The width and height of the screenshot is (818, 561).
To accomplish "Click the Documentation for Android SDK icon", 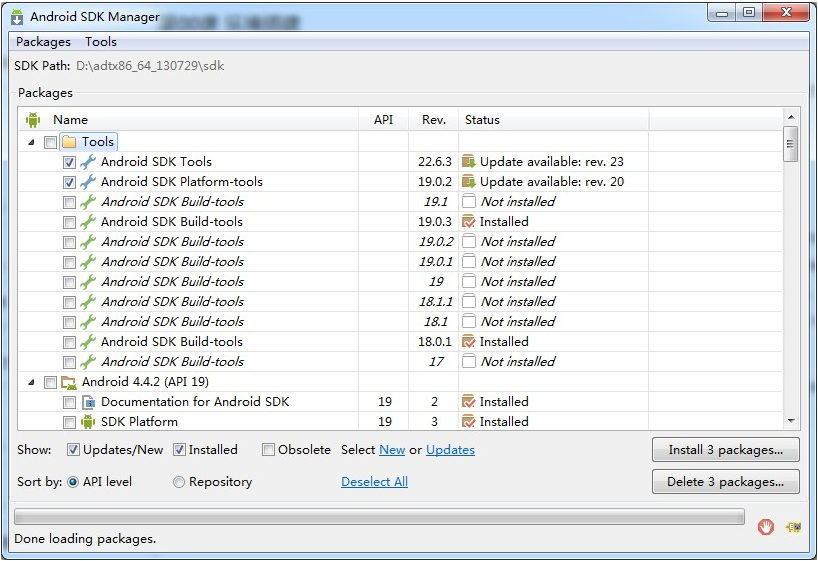I will (88, 402).
